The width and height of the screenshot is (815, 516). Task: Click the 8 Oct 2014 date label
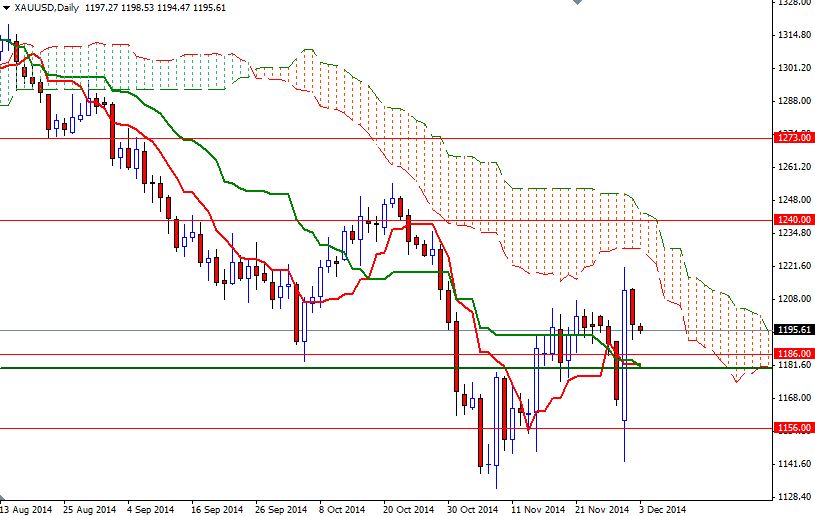(341, 510)
